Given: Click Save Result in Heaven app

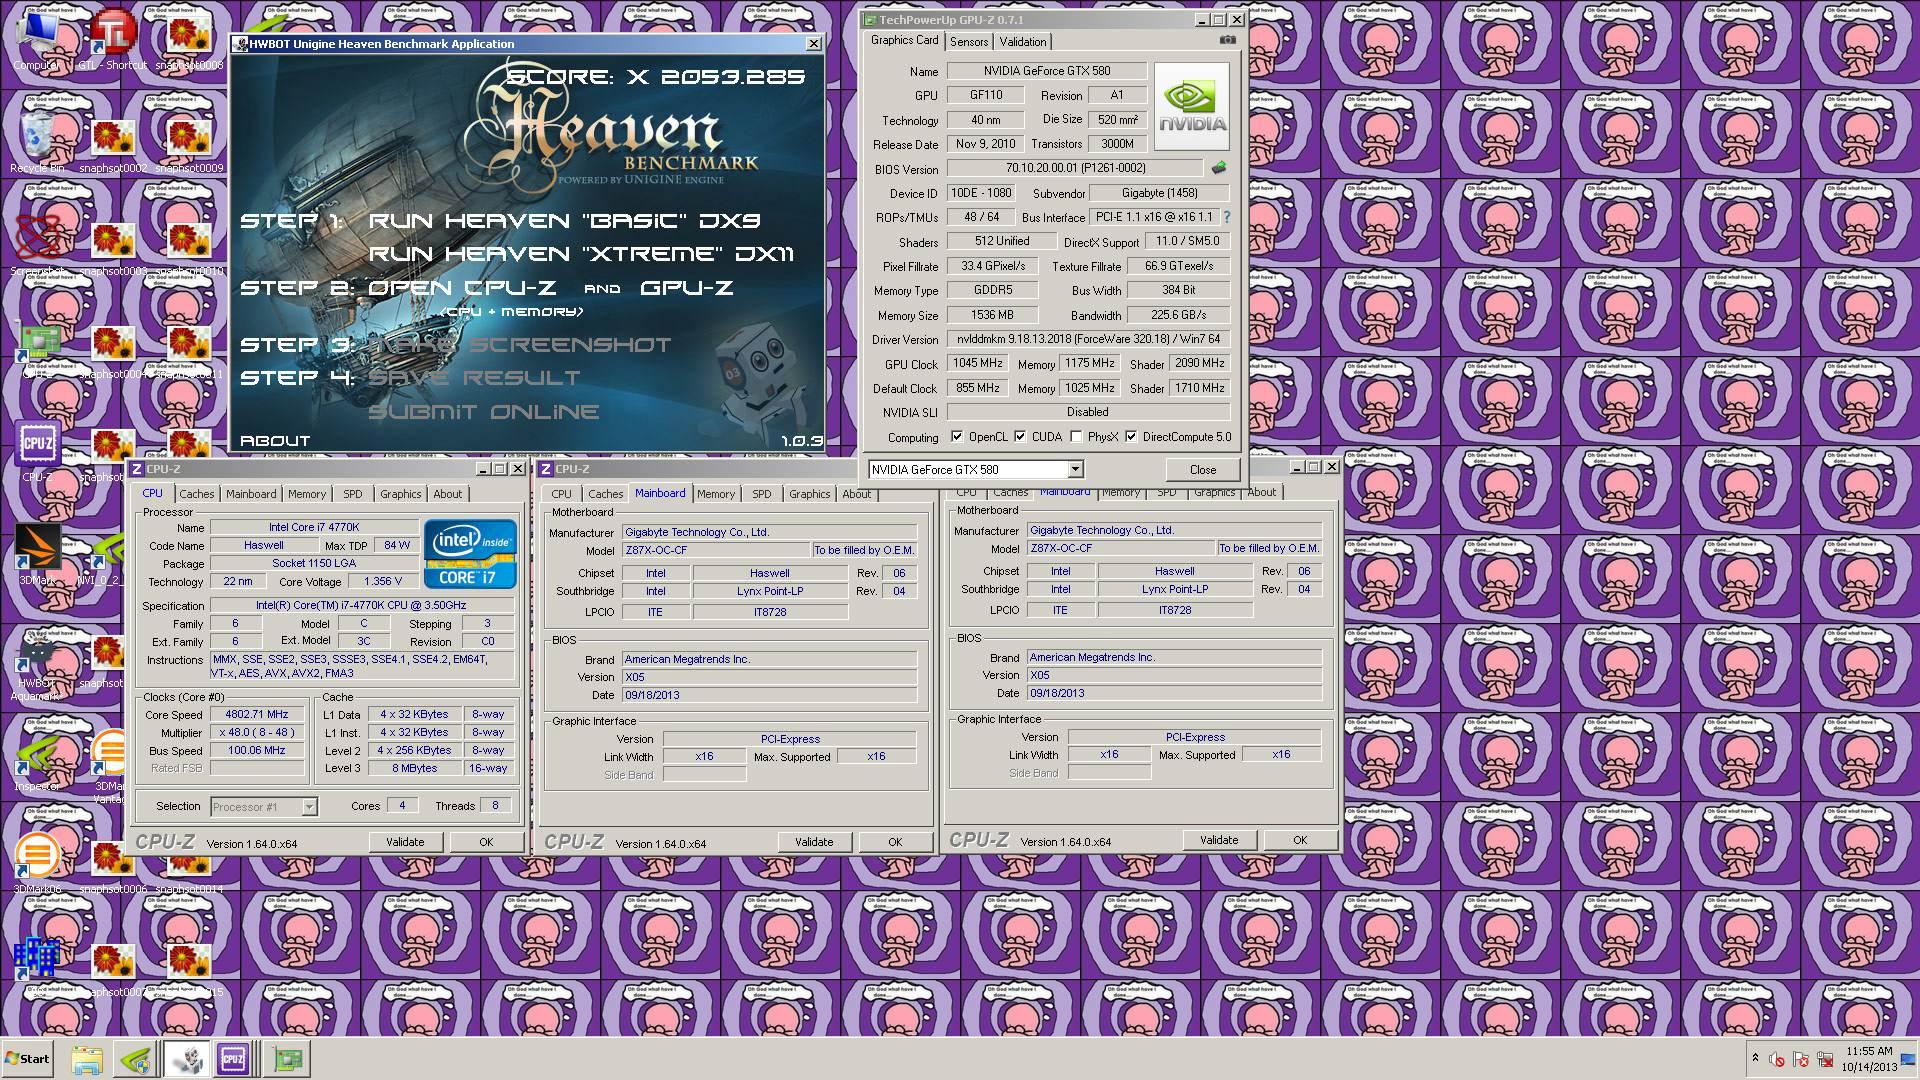Looking at the screenshot, I should click(474, 378).
